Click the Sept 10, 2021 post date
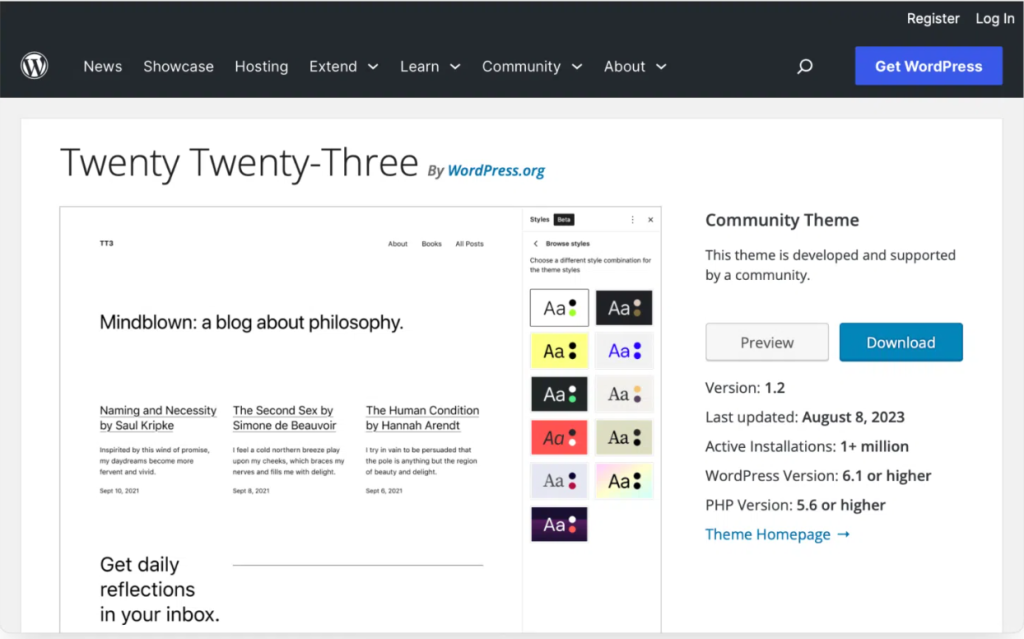 pyautogui.click(x=119, y=491)
